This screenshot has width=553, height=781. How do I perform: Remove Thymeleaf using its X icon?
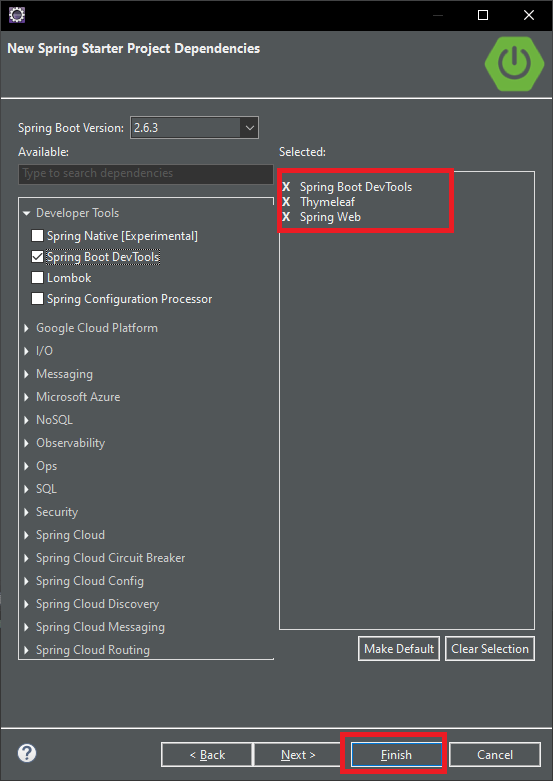286,202
